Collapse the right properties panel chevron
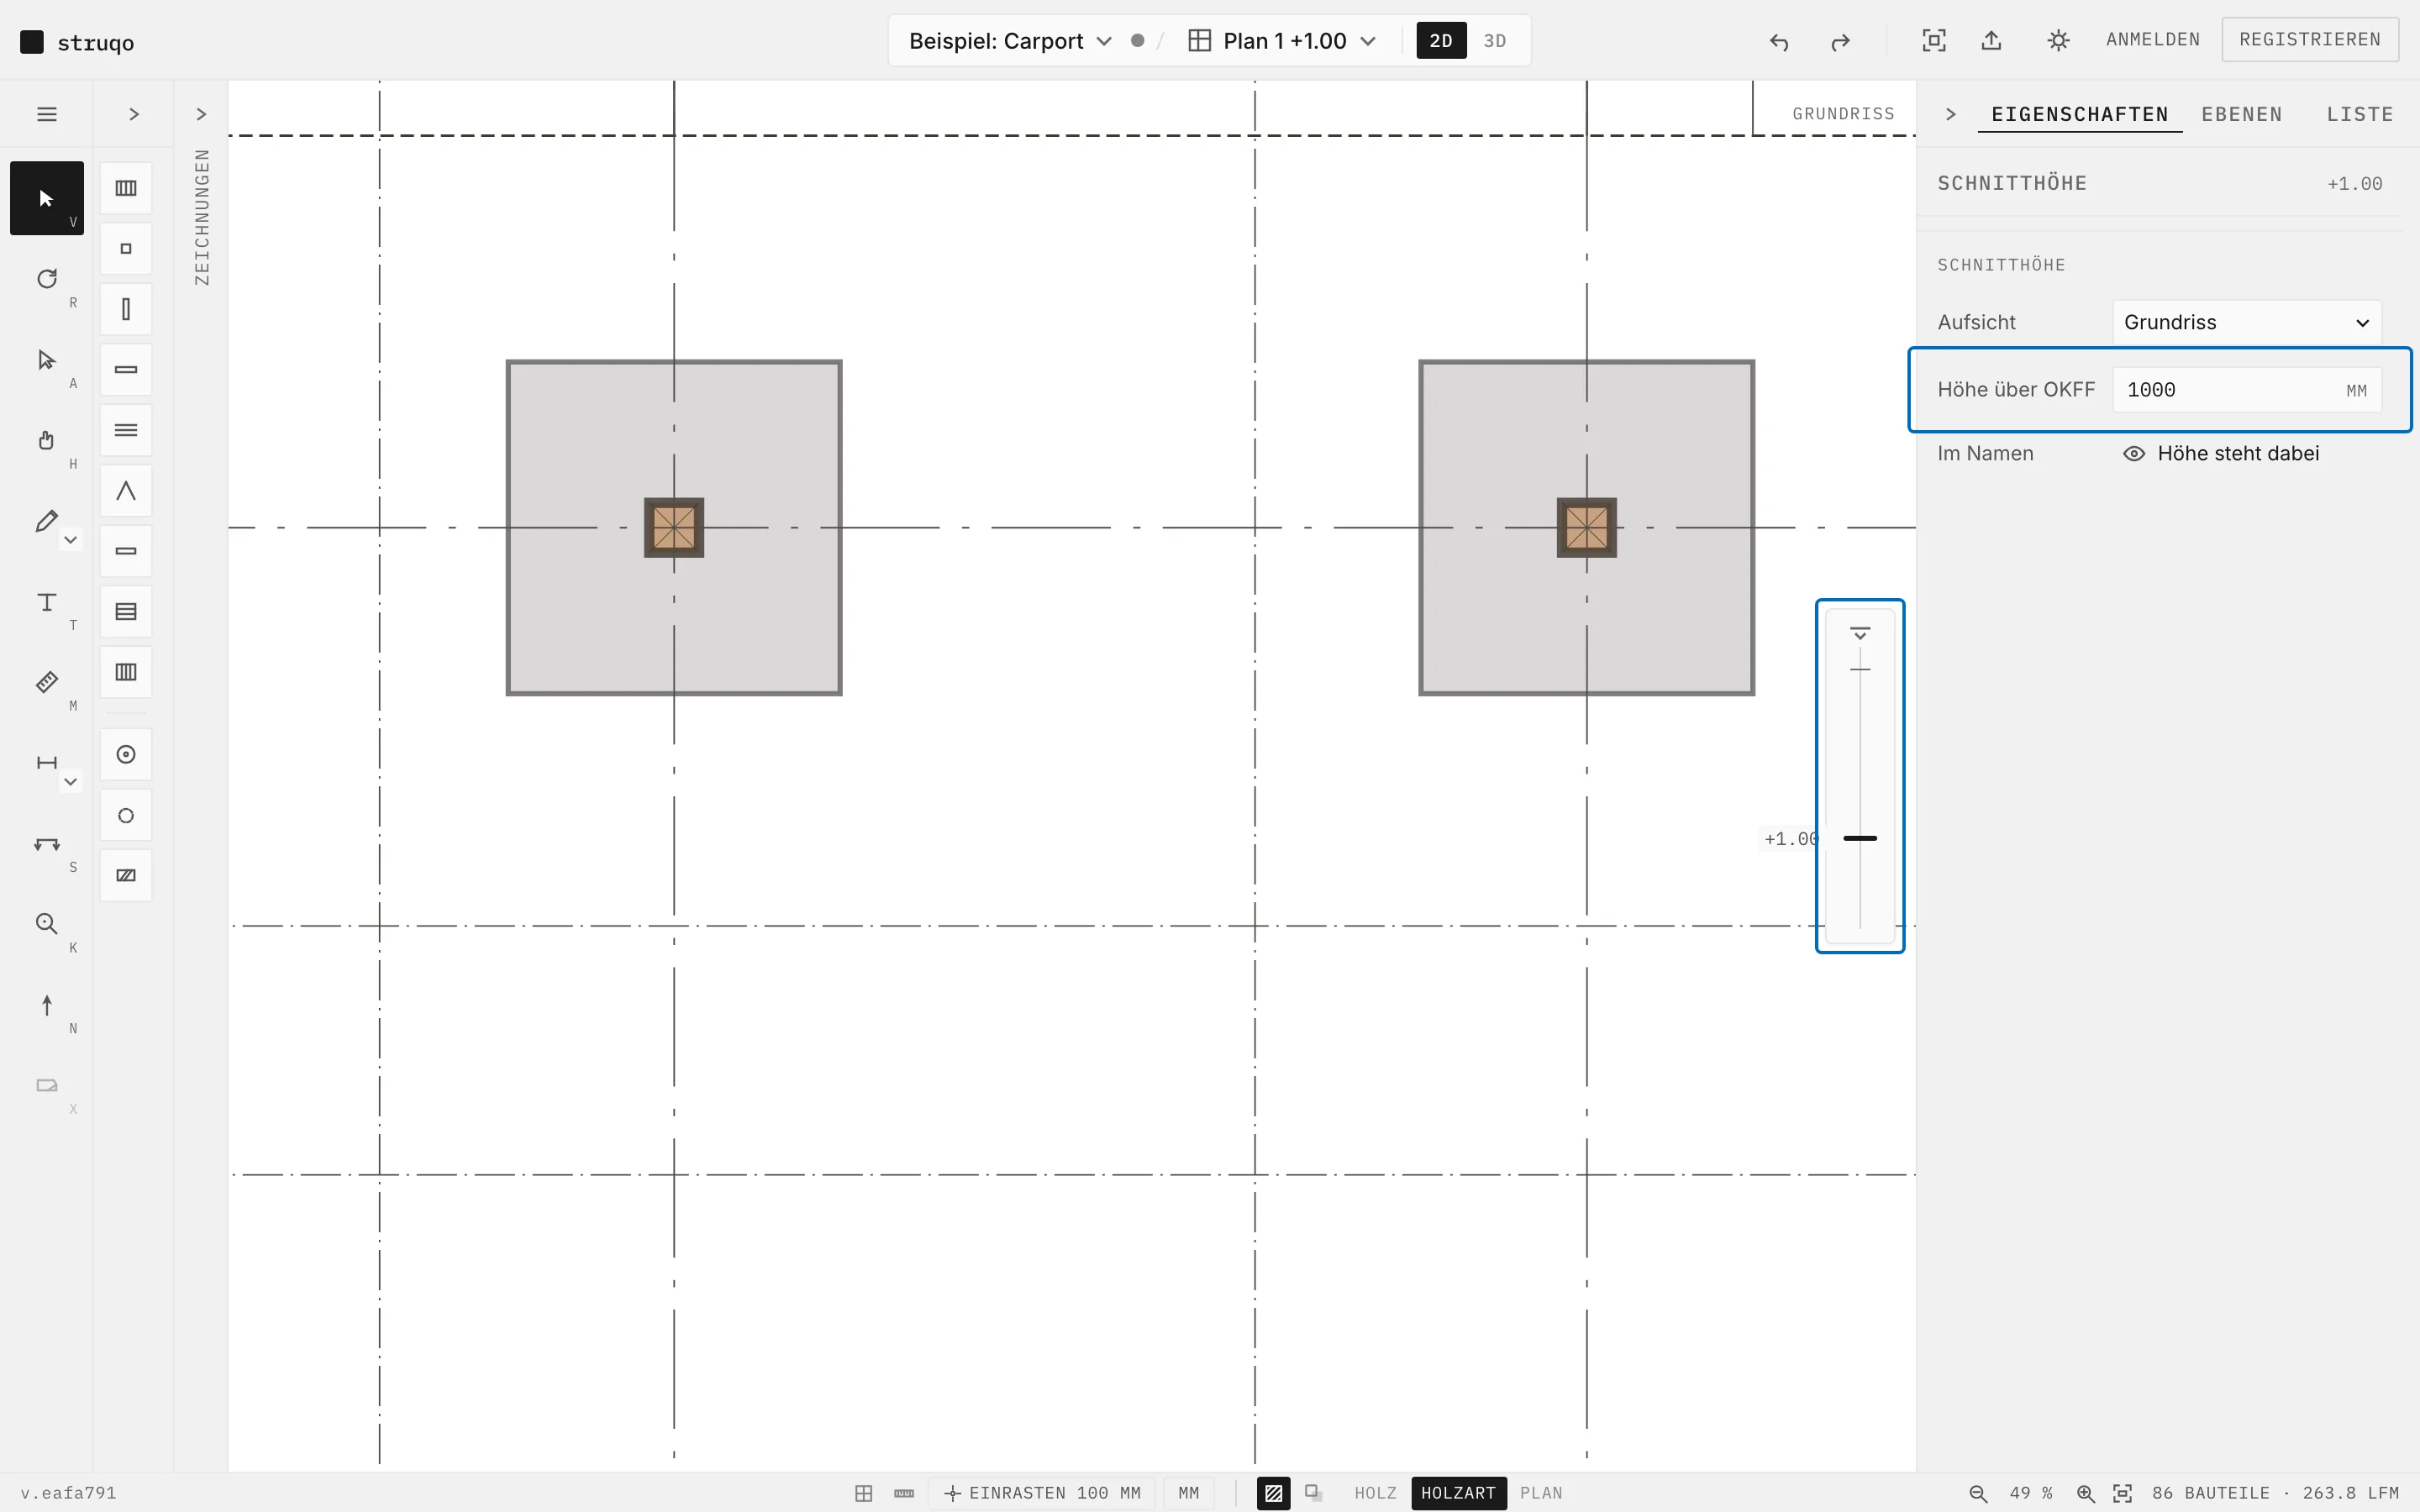The image size is (2420, 1512). (1950, 114)
